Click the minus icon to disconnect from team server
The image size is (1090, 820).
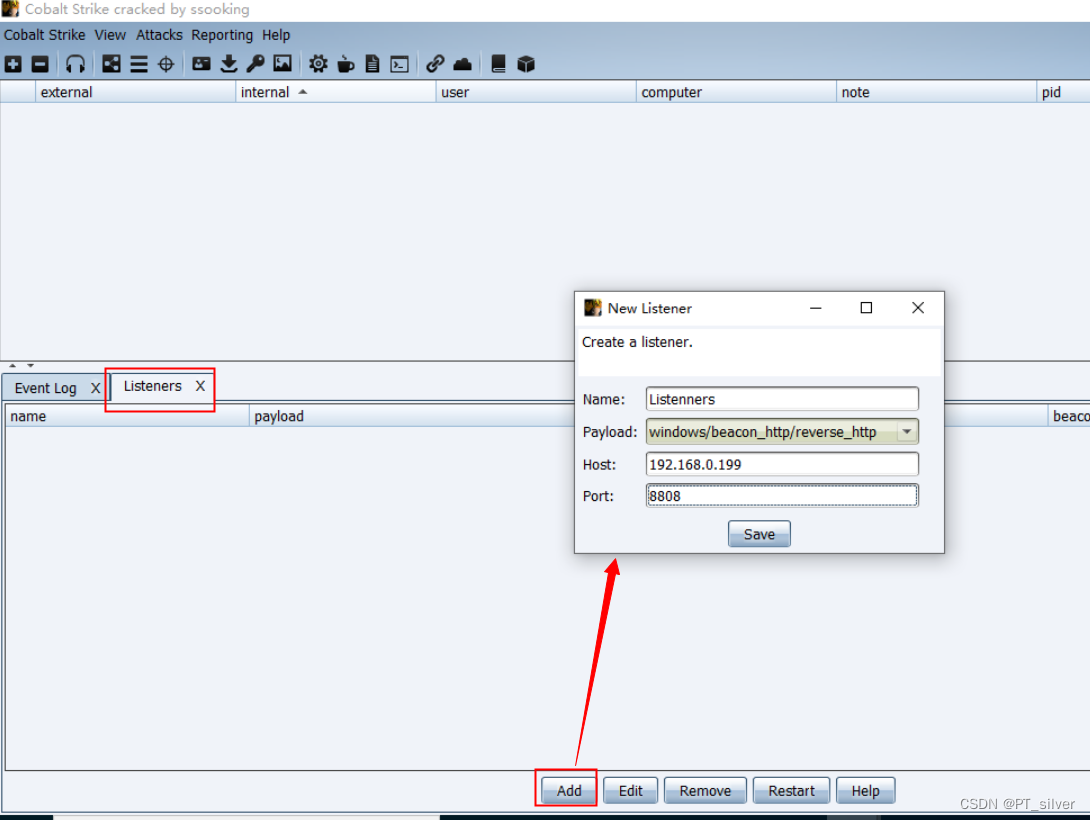[x=40, y=65]
